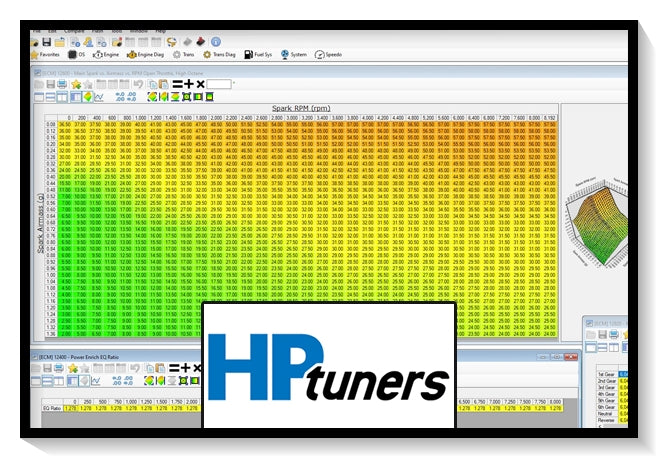Click the gray eraser icon in main toolbar
Viewport: 658px width, 458px height.
(x=188, y=42)
